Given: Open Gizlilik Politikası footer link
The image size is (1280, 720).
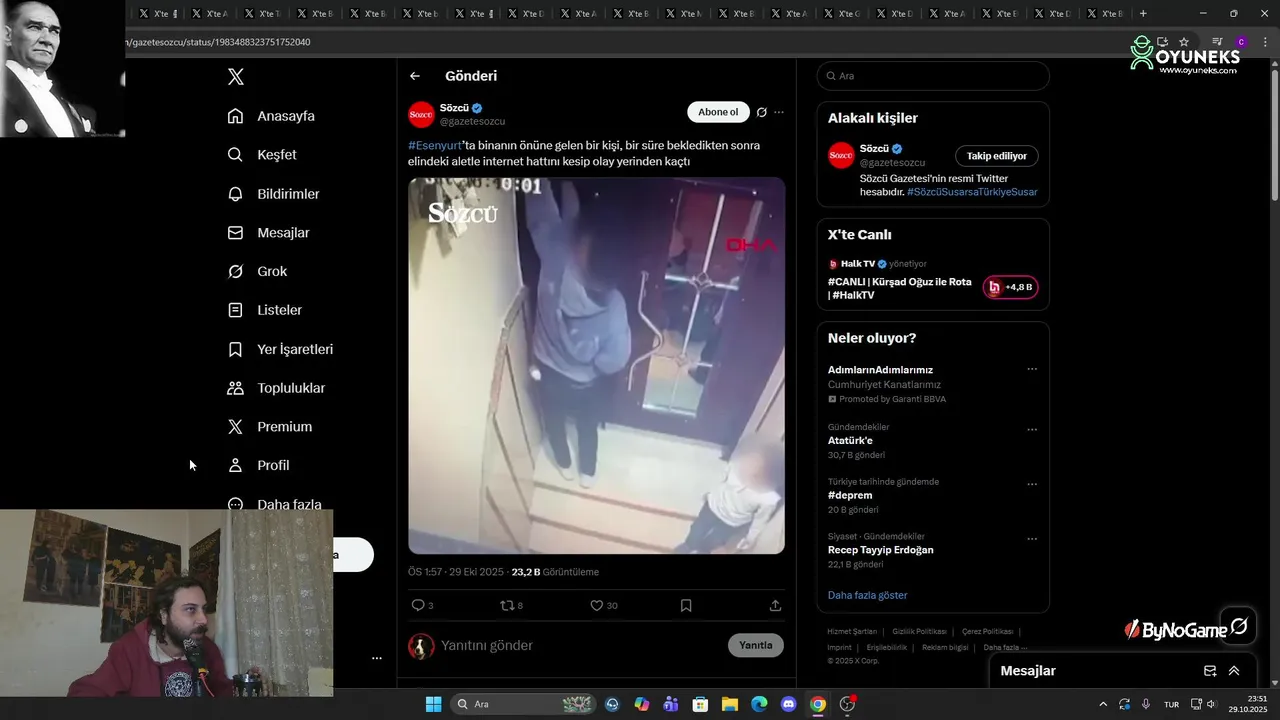Looking at the screenshot, I should [919, 632].
